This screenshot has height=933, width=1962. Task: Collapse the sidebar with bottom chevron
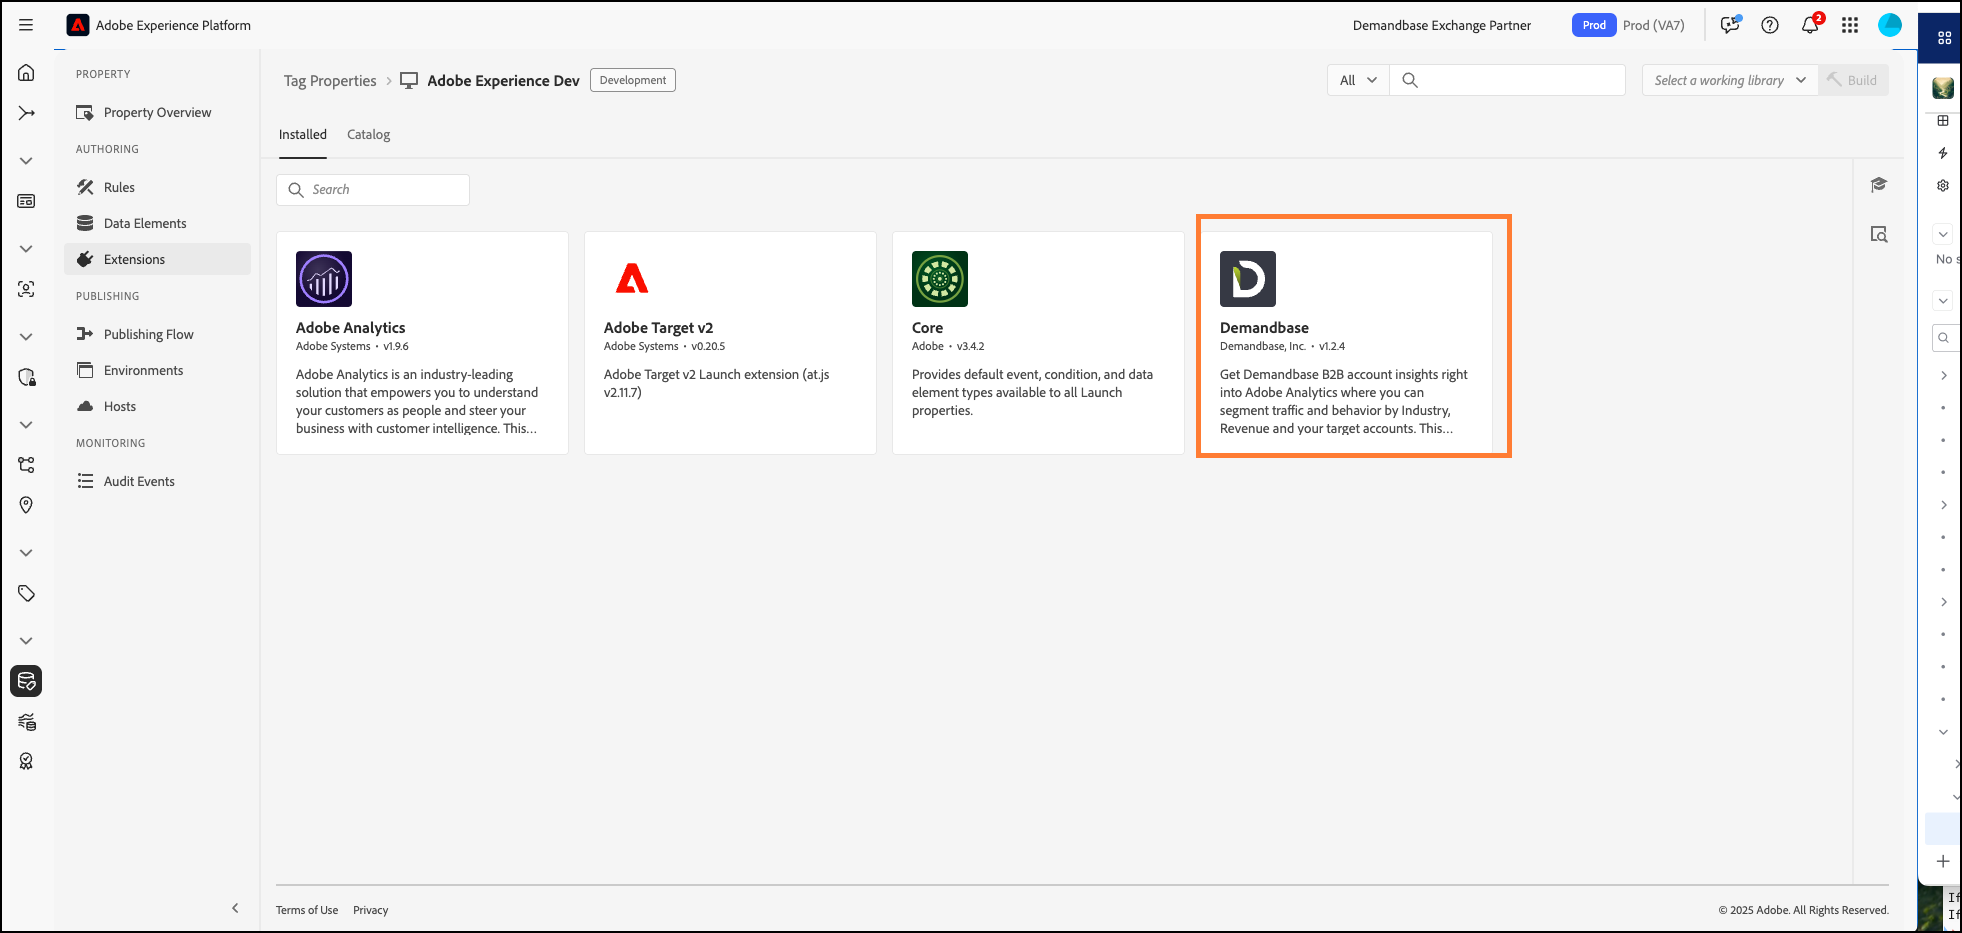click(235, 908)
